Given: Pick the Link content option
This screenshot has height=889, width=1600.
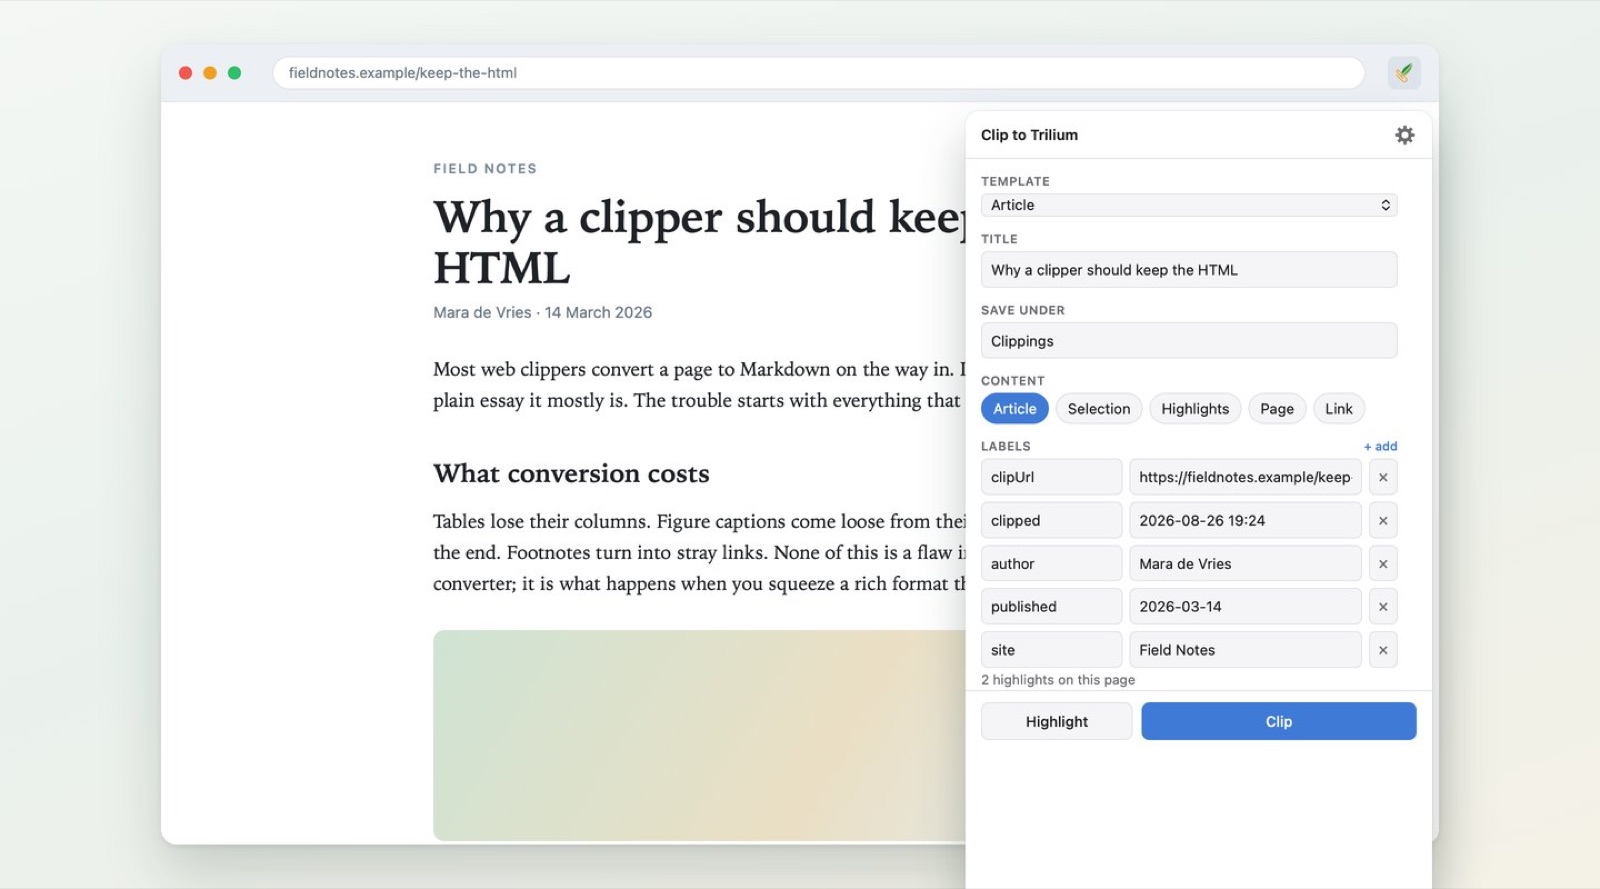Looking at the screenshot, I should pos(1339,409).
